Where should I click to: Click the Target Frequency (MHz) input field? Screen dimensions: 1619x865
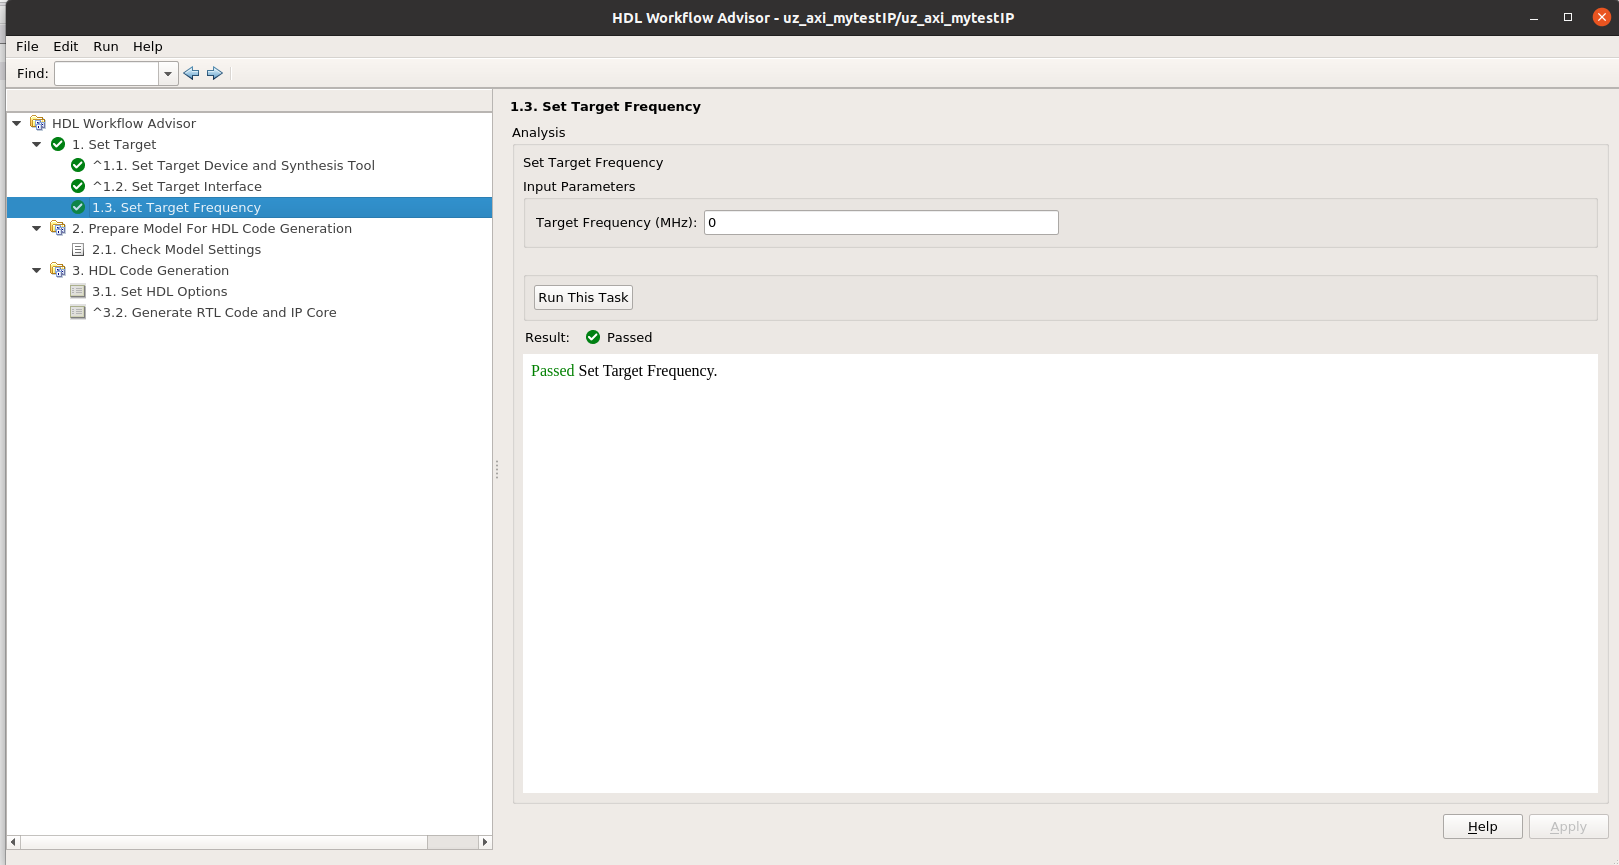(x=880, y=223)
